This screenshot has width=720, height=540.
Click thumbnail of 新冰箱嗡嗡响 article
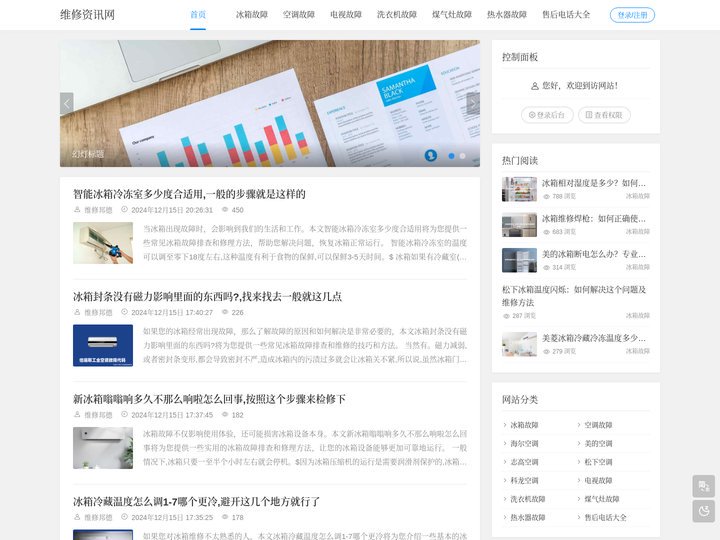point(103,448)
